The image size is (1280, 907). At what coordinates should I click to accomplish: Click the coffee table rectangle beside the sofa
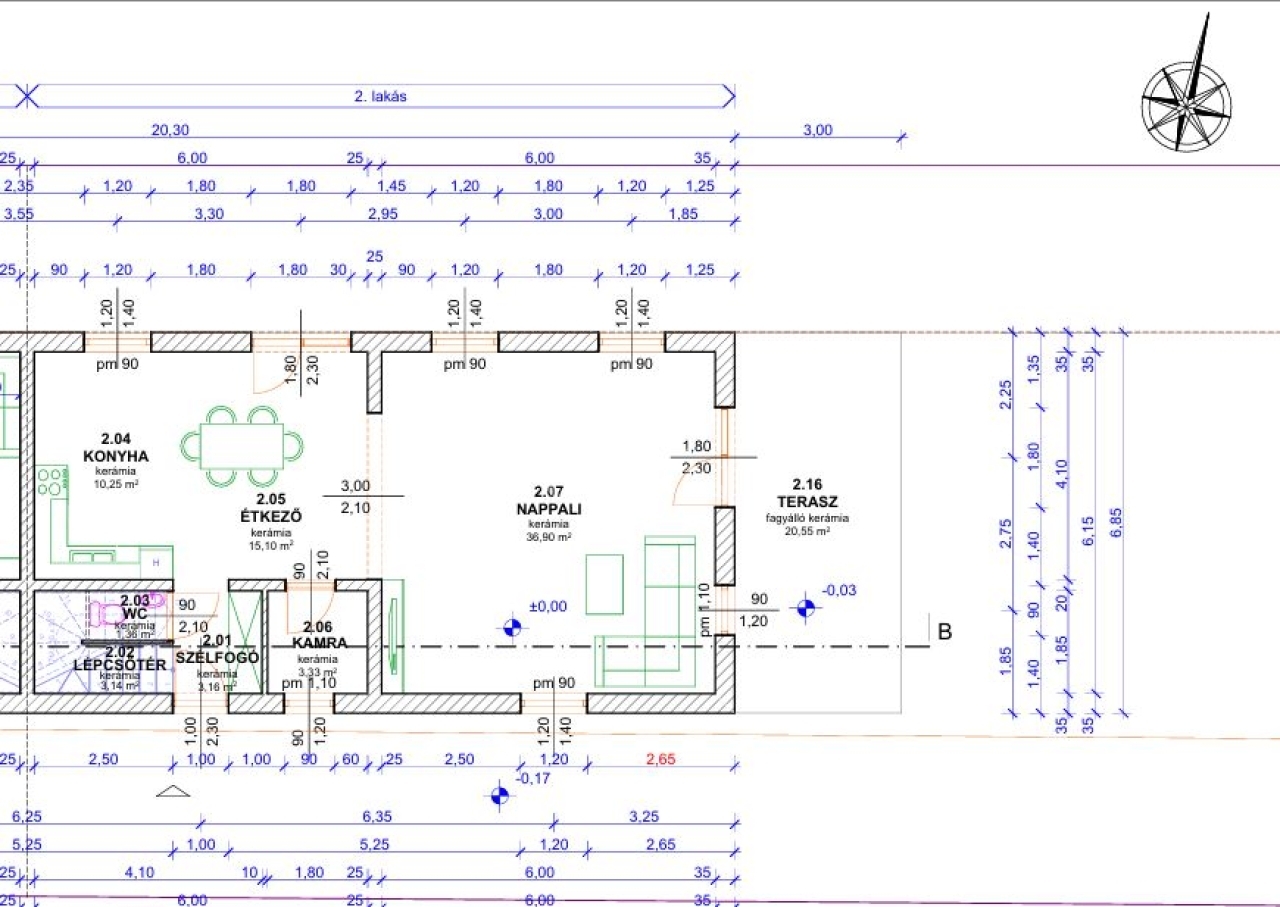(x=604, y=583)
